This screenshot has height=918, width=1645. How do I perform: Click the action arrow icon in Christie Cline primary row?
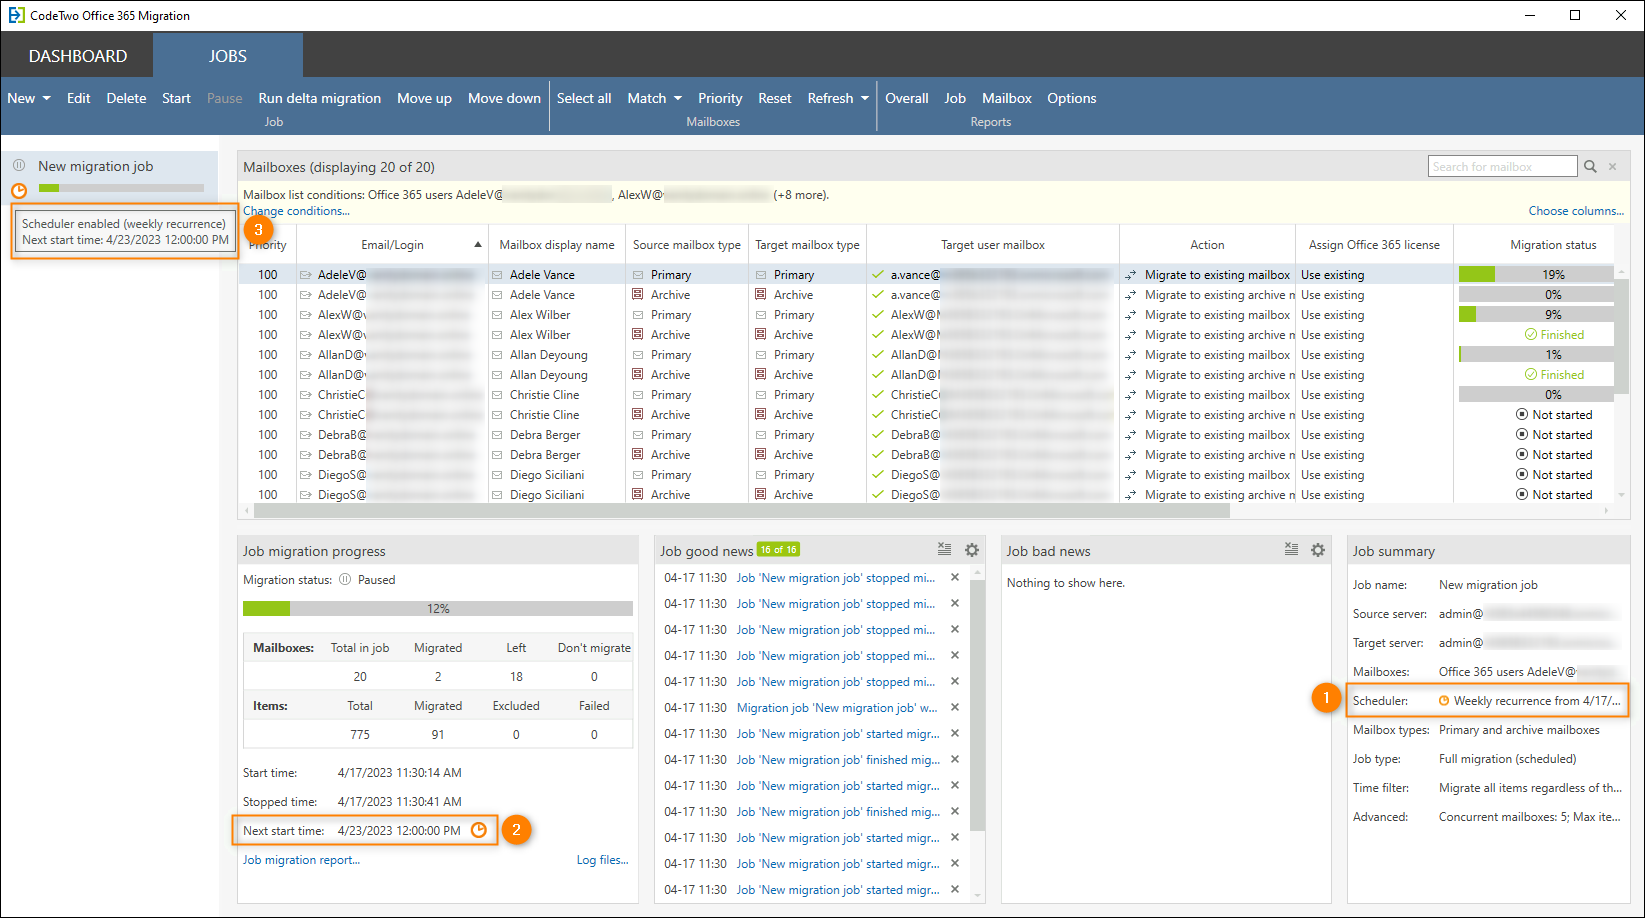(1131, 395)
